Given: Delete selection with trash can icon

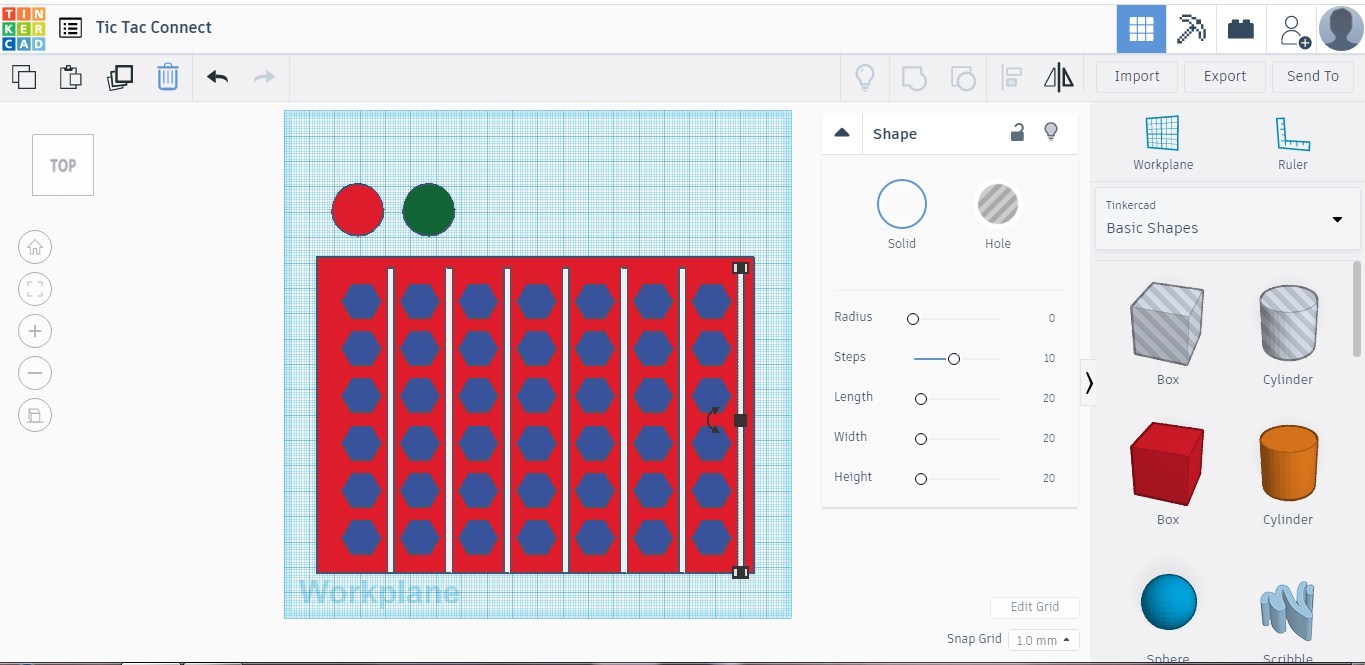Looking at the screenshot, I should pyautogui.click(x=168, y=77).
